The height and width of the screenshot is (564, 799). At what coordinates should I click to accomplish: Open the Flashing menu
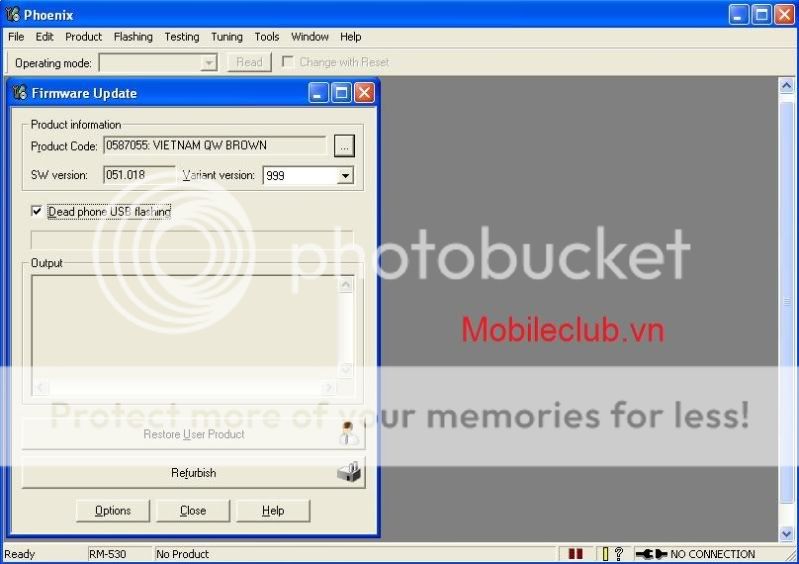133,37
